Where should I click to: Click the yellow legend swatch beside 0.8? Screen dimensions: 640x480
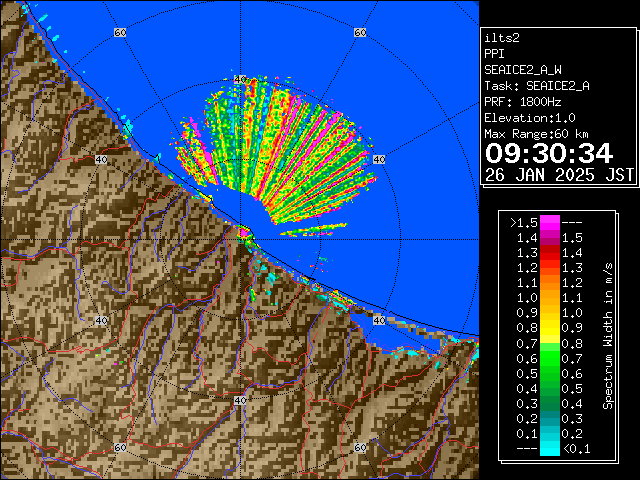pyautogui.click(x=549, y=328)
